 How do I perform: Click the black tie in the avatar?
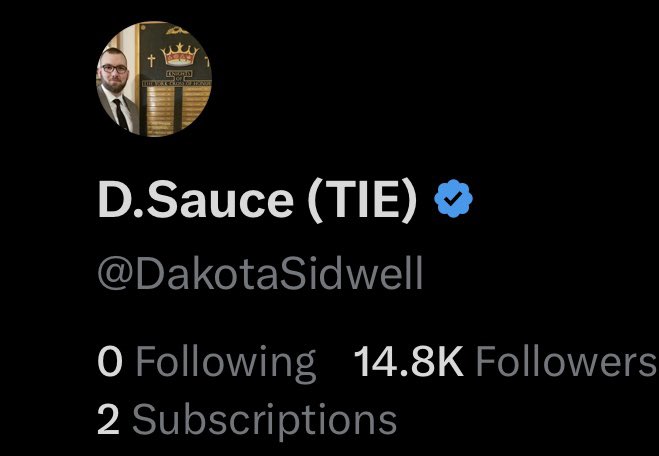point(121,113)
